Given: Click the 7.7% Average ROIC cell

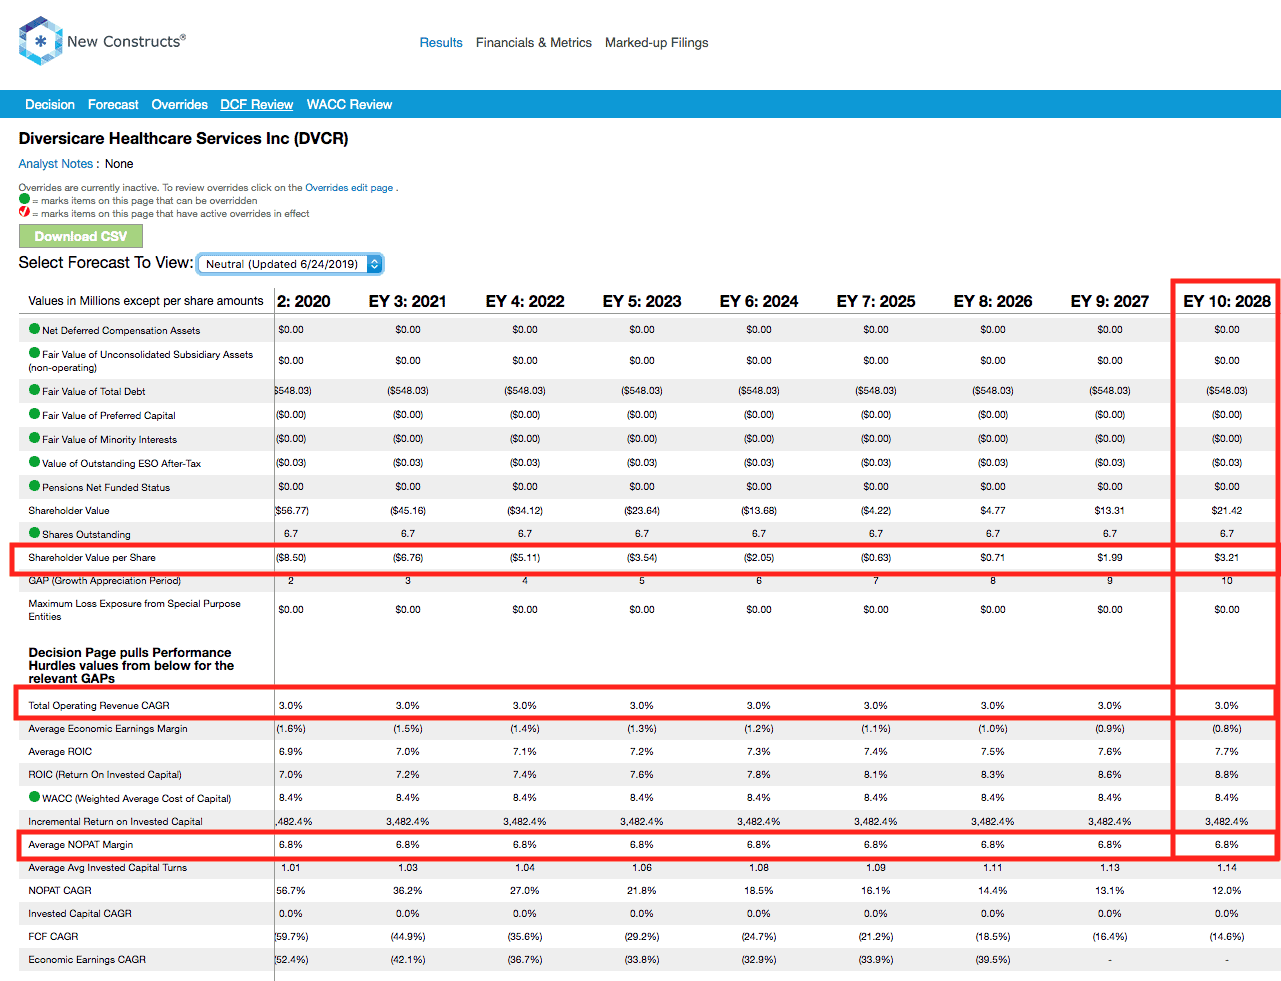Looking at the screenshot, I should coord(1227,751).
